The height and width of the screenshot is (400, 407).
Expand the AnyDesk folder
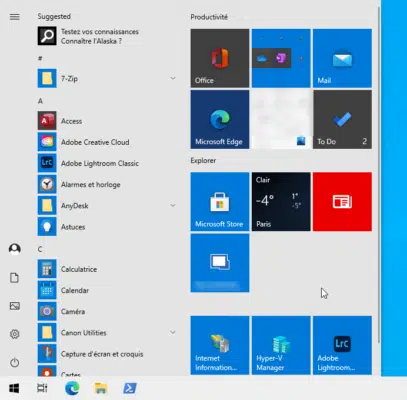107,206
